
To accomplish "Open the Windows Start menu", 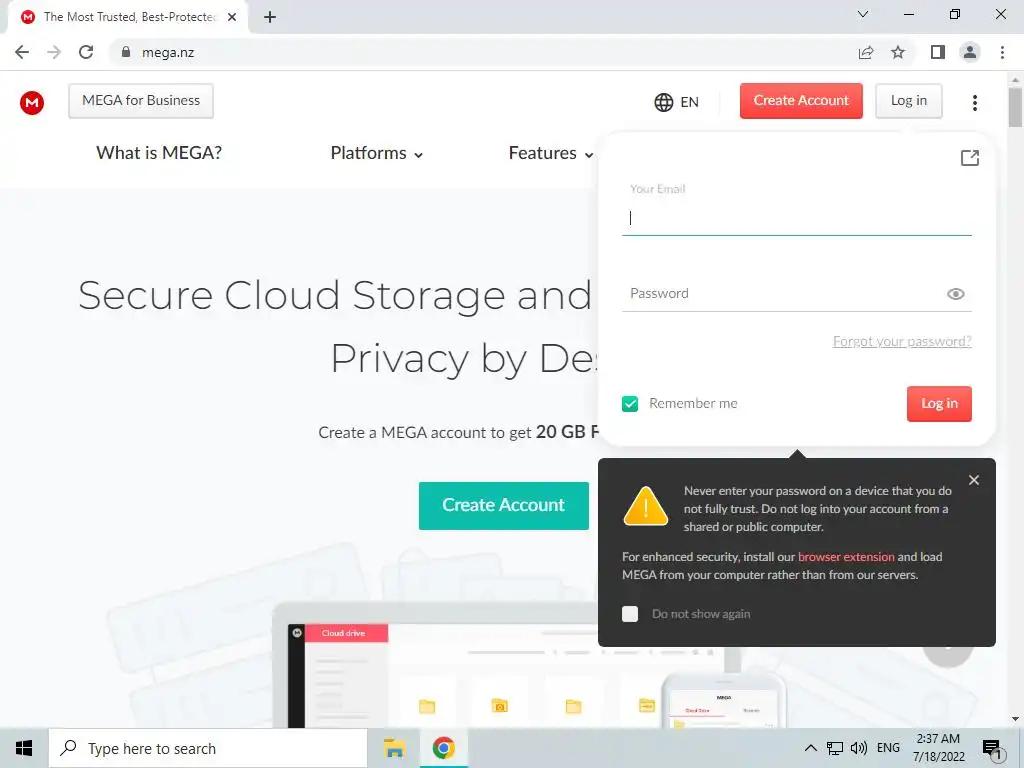I will (x=24, y=748).
